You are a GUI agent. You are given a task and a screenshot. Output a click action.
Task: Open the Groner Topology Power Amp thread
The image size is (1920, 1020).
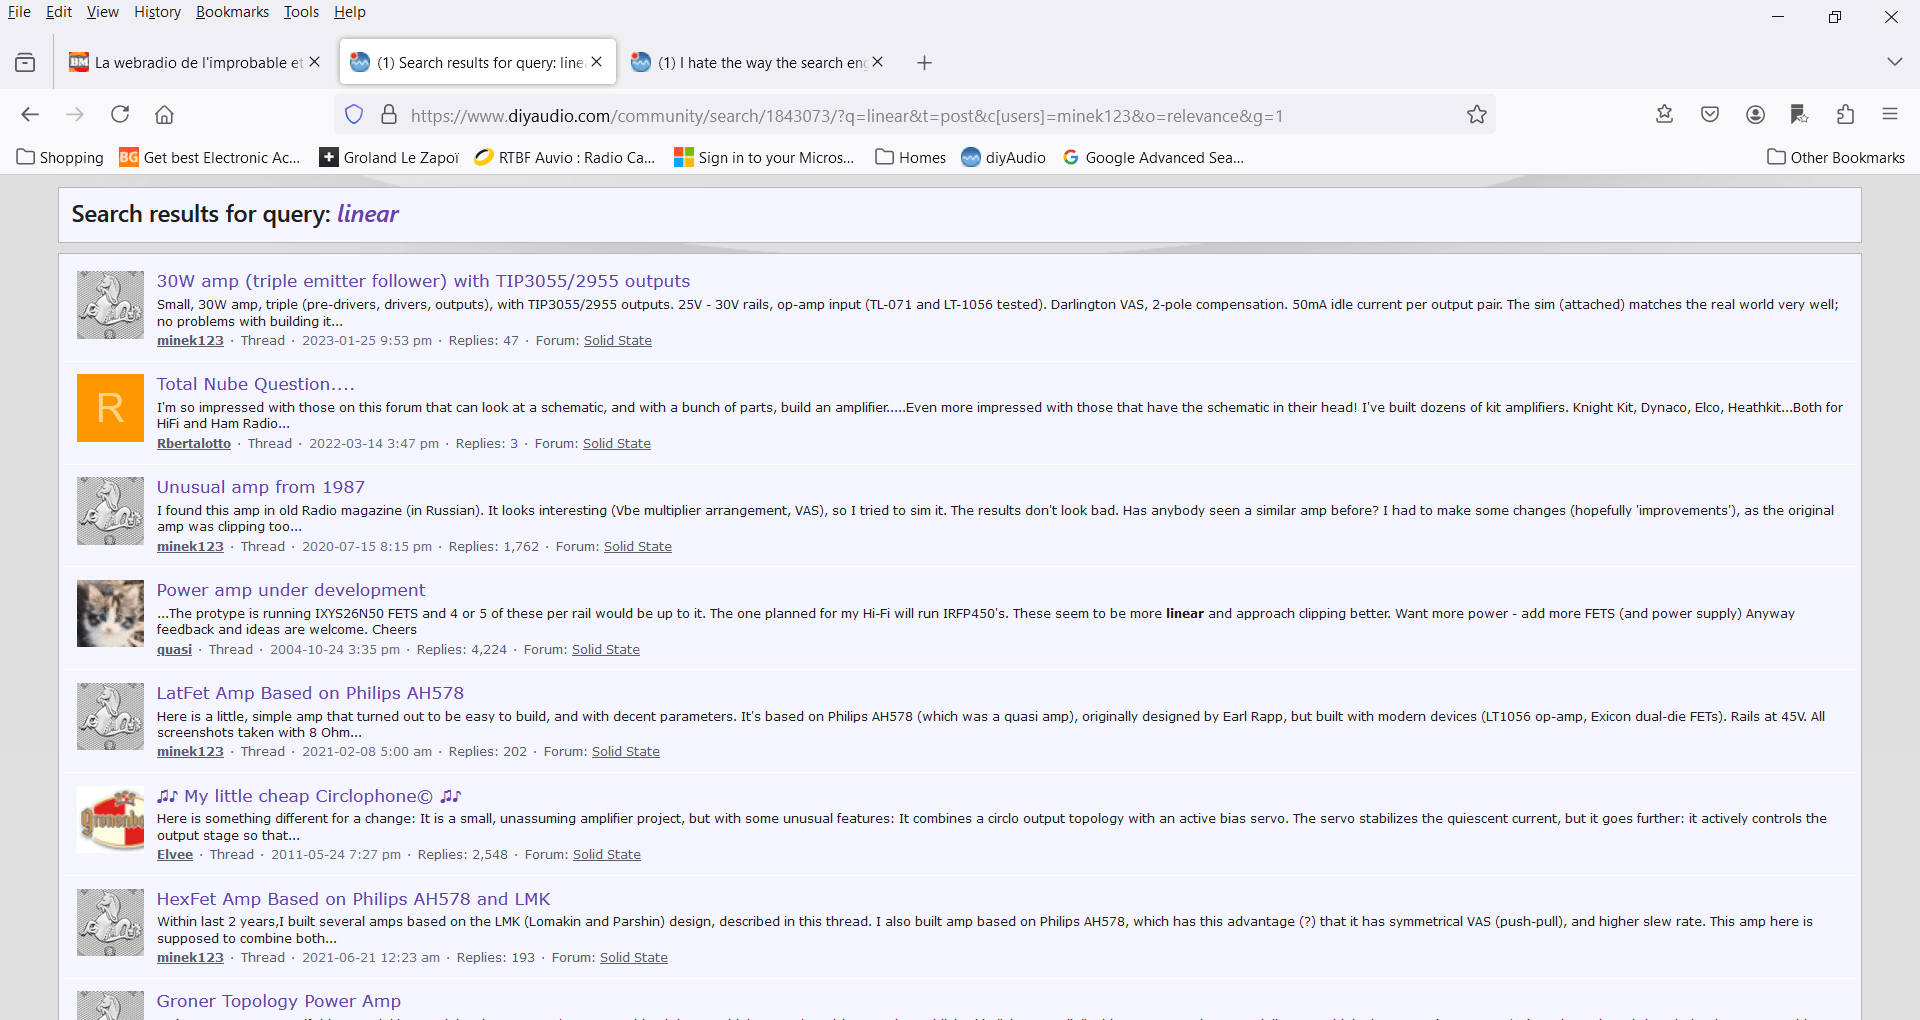(278, 1001)
